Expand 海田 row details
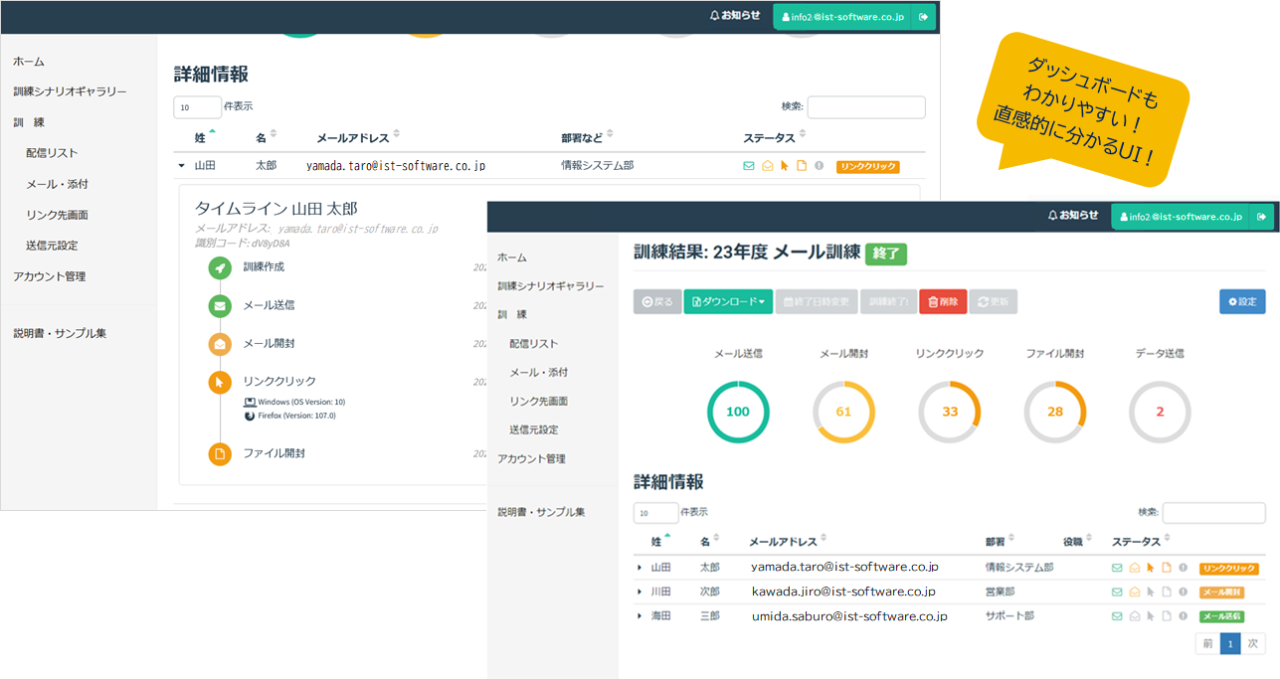 [x=639, y=616]
